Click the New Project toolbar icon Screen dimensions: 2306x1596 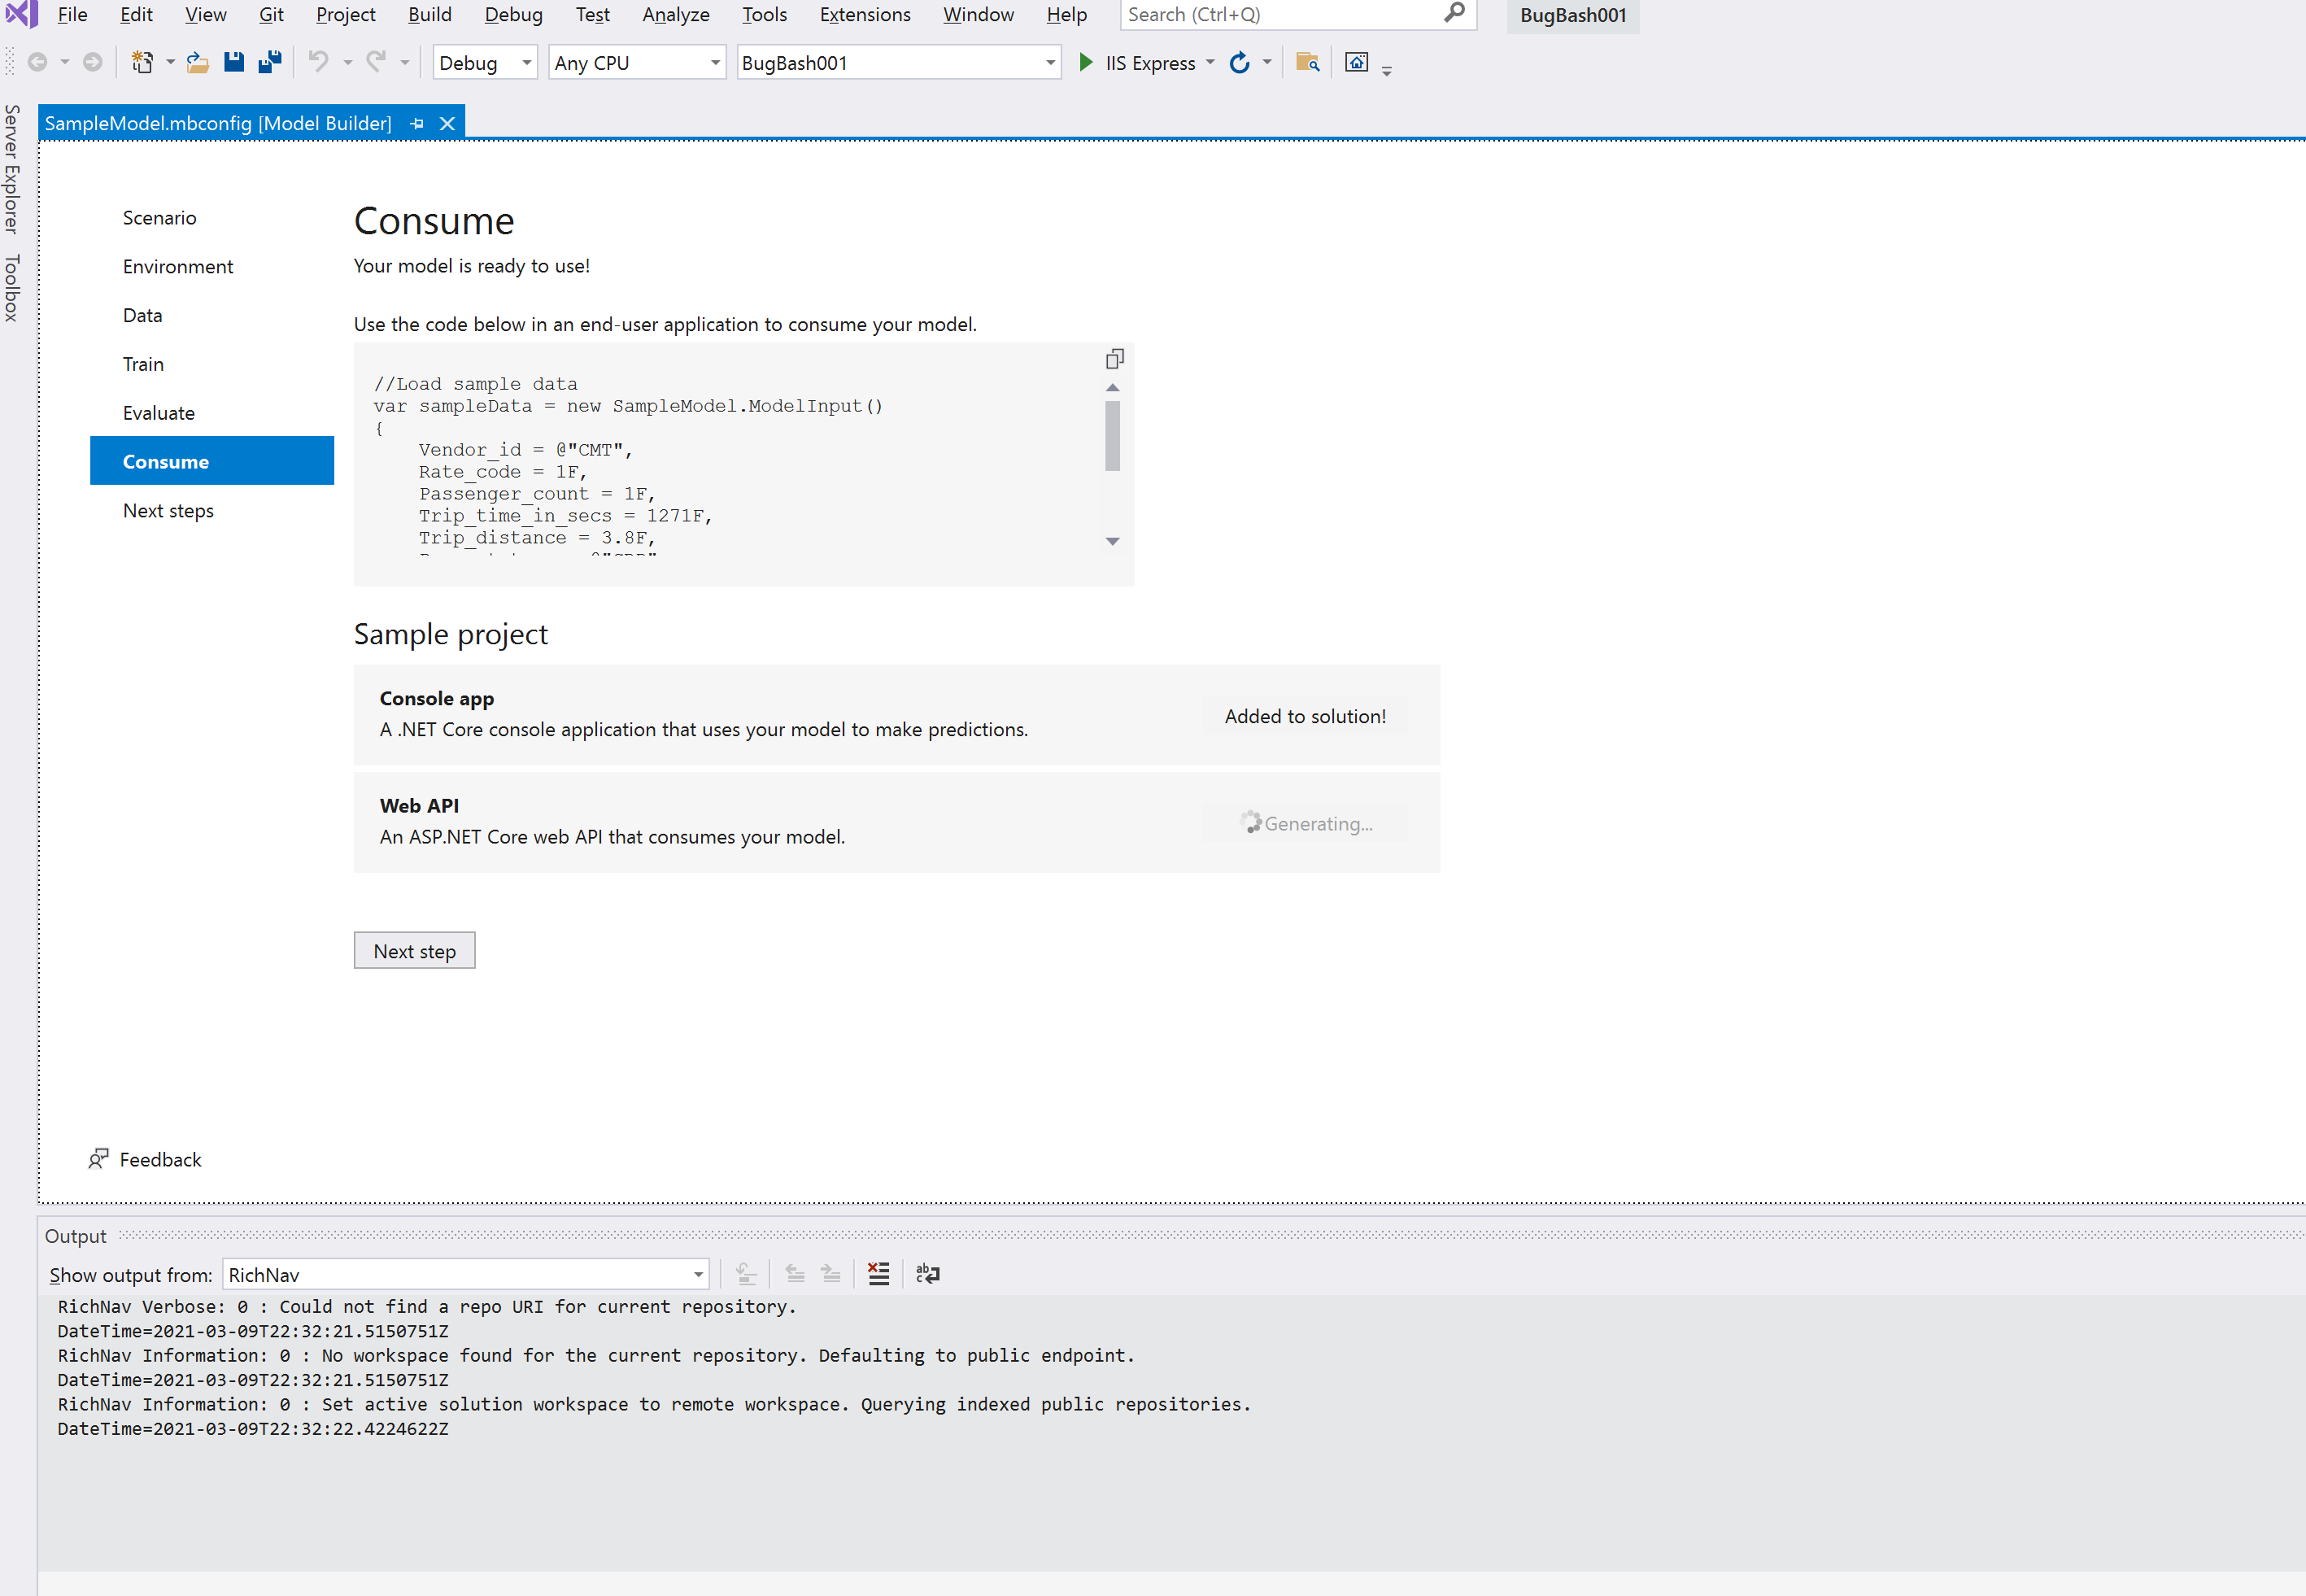142,62
